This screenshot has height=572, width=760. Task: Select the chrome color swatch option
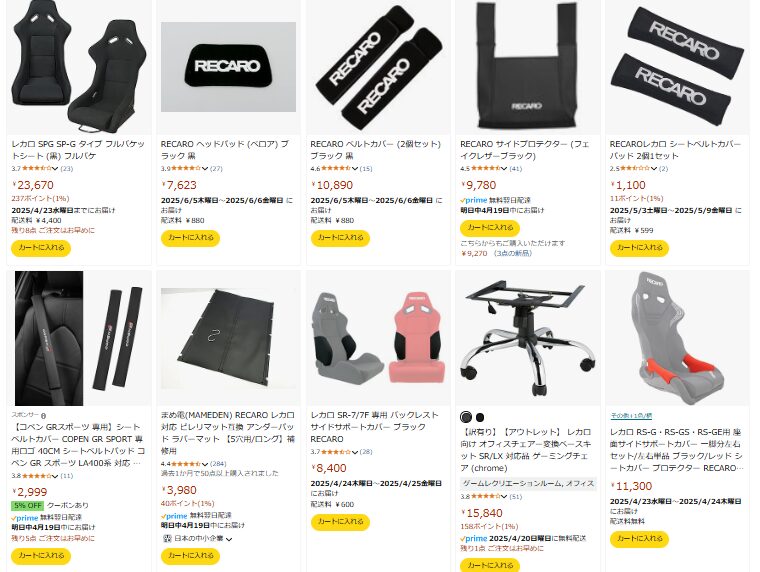click(466, 417)
